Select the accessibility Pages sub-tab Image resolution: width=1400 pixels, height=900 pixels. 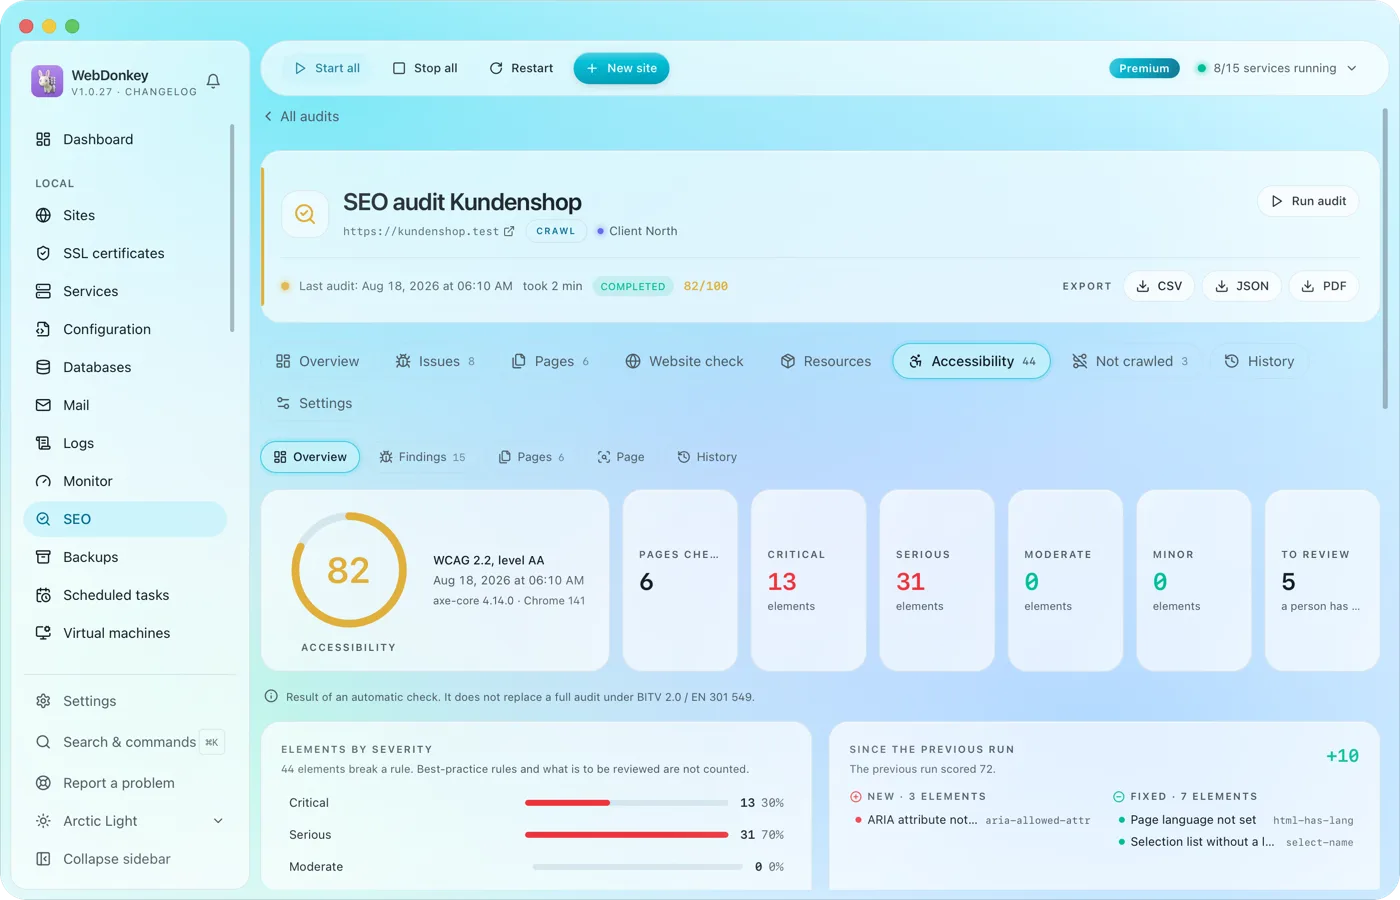531,457
